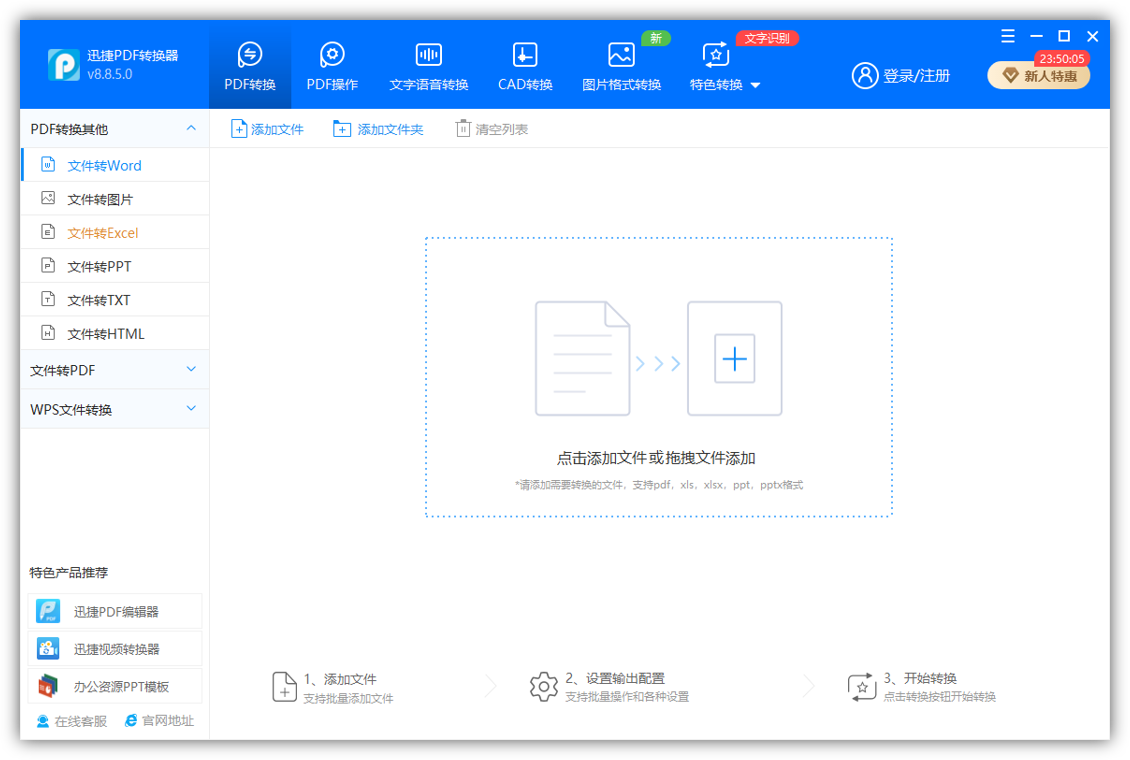1130x760 pixels.
Task: Click the 文字识别 red badge
Action: pyautogui.click(x=767, y=38)
